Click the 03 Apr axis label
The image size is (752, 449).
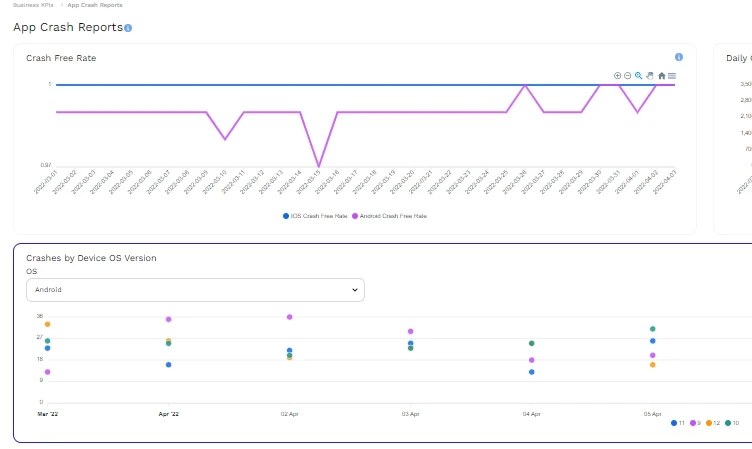point(411,414)
